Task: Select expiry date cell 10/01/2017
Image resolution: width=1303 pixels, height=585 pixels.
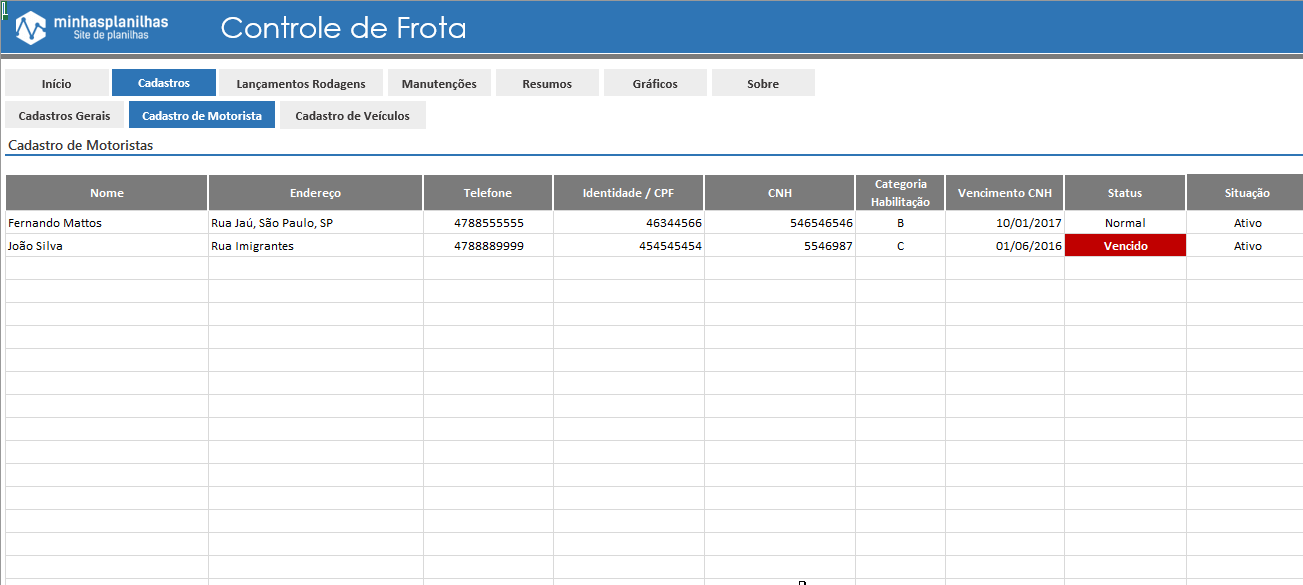Action: click(x=1005, y=222)
